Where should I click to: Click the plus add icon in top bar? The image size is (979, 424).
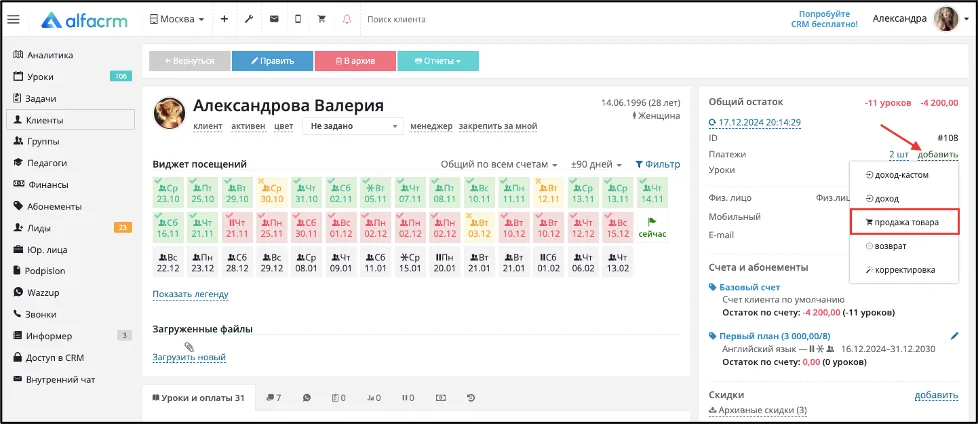coord(224,19)
